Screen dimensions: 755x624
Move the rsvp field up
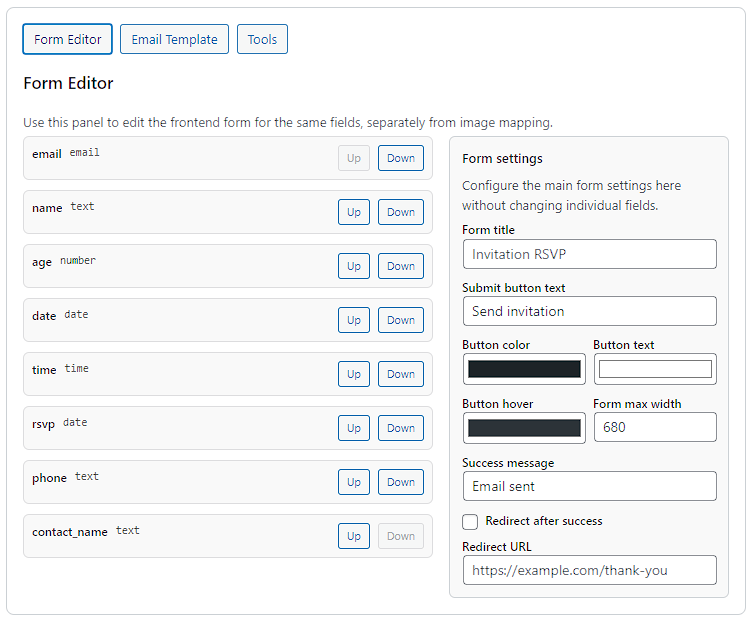tap(353, 428)
